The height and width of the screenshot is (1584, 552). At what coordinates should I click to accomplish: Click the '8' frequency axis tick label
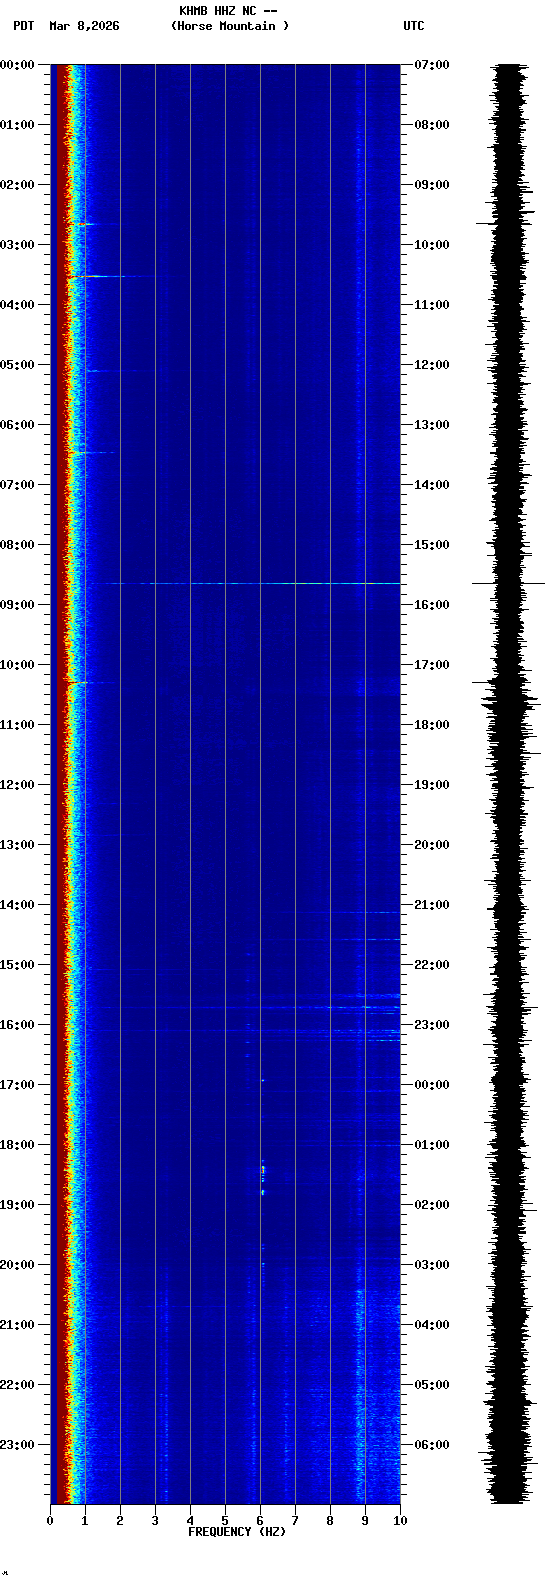[330, 1521]
